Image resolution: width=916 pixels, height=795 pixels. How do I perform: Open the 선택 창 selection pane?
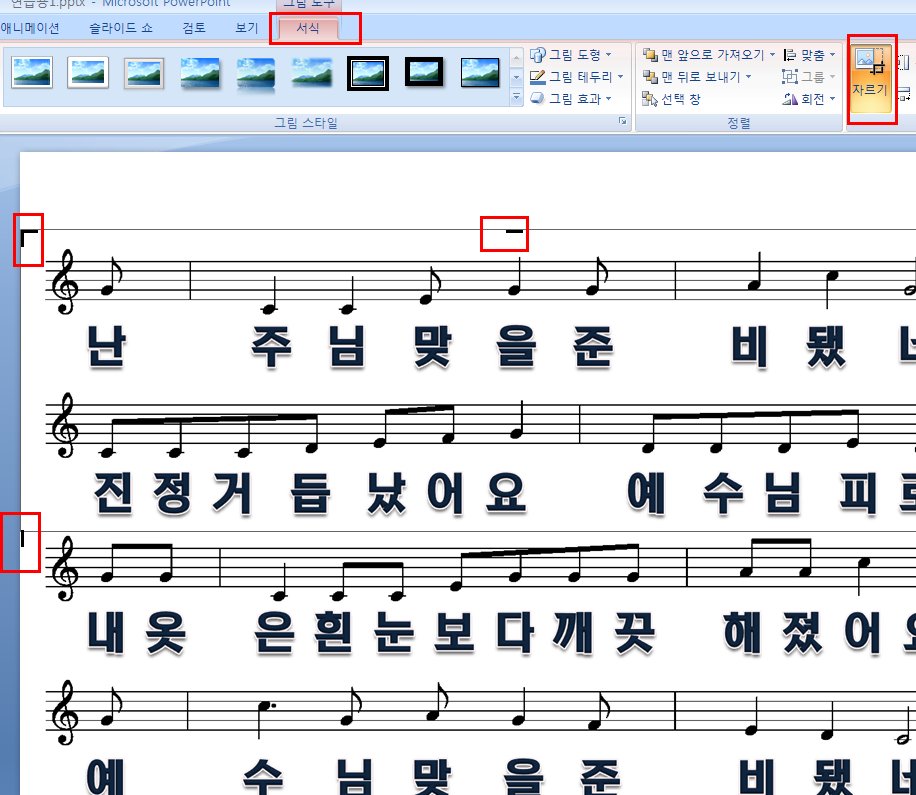[x=671, y=99]
